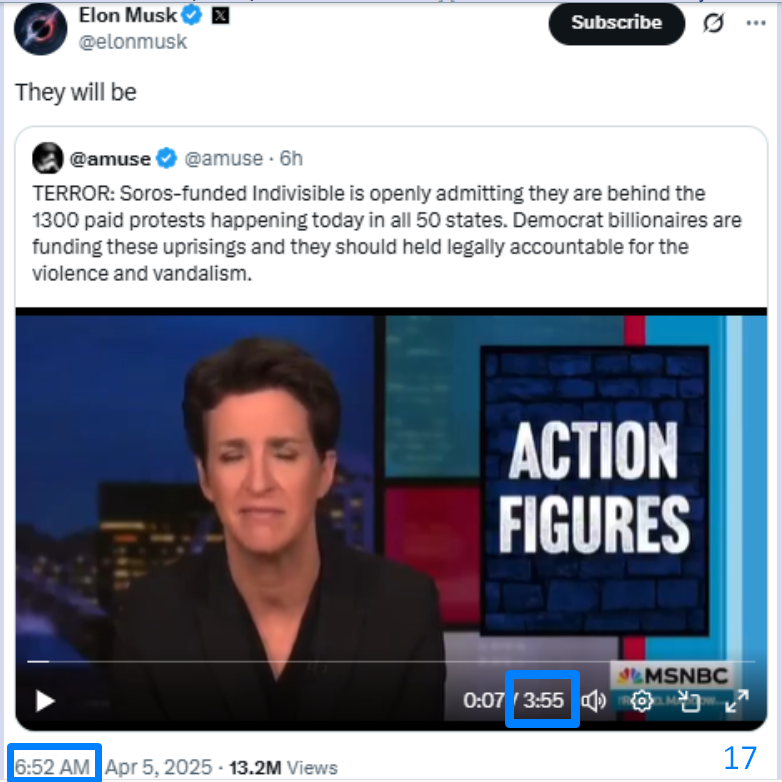Click the blue verified badge next to Elon Musk
This screenshot has width=782, height=782.
[192, 15]
